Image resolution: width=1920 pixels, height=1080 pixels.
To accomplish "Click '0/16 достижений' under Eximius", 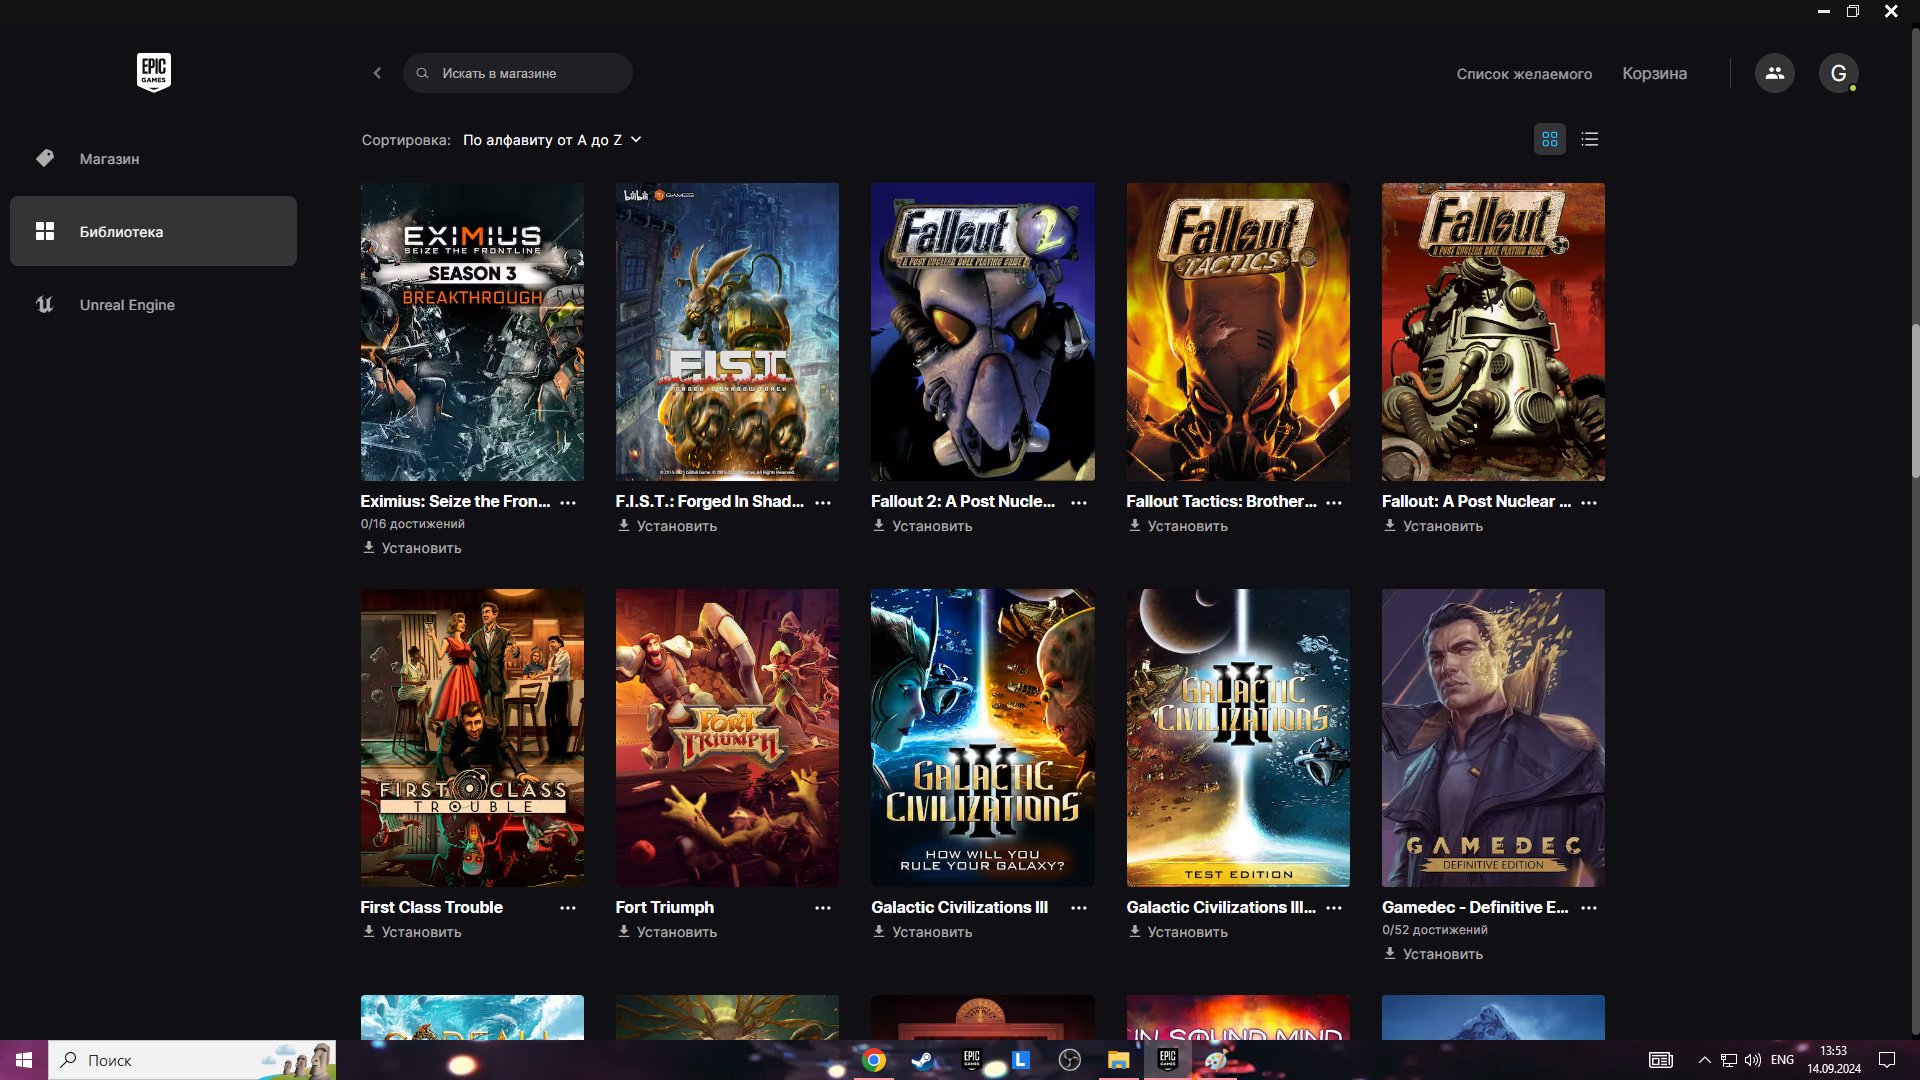I will (413, 524).
